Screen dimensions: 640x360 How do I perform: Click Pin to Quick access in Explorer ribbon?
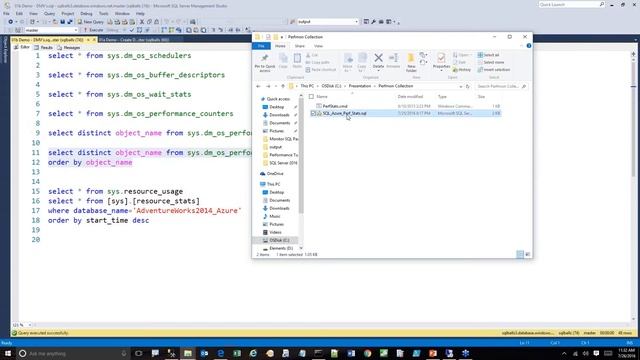pos(264,62)
